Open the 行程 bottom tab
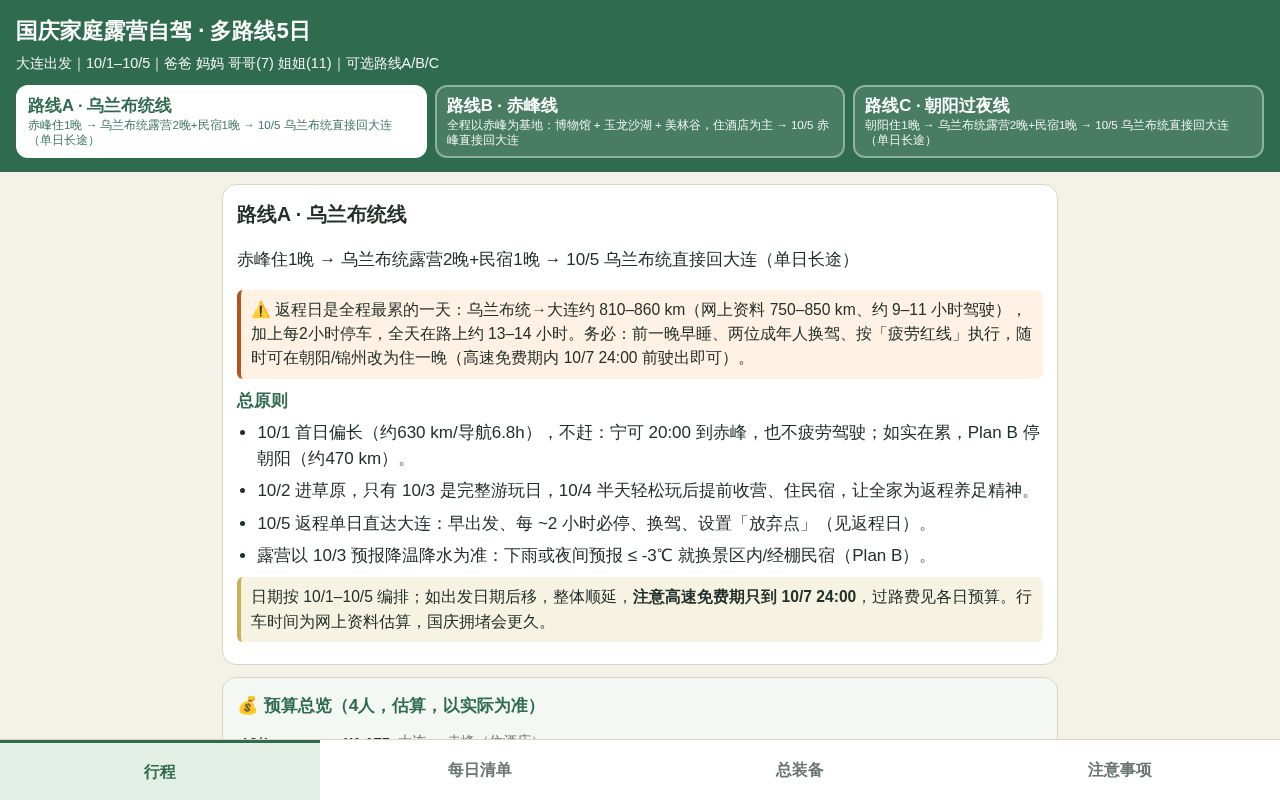1280x800 pixels. pyautogui.click(x=160, y=771)
